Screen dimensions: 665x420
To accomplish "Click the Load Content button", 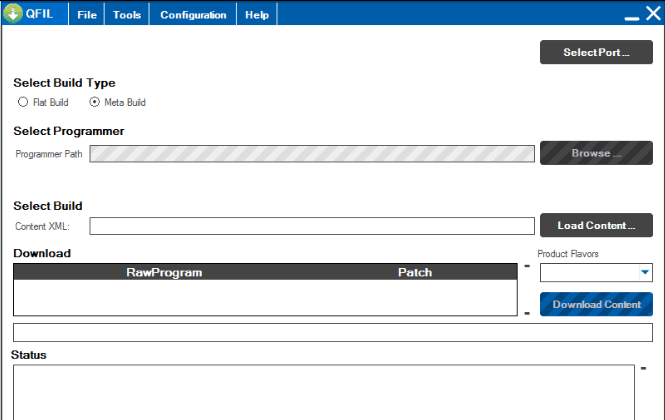I will coord(596,226).
